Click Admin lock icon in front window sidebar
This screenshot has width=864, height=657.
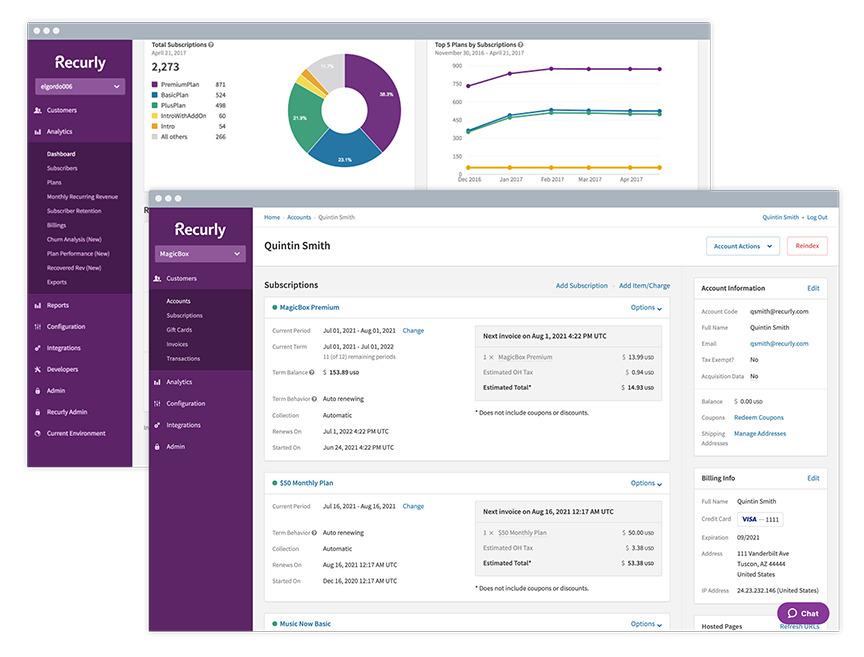pyautogui.click(x=157, y=447)
